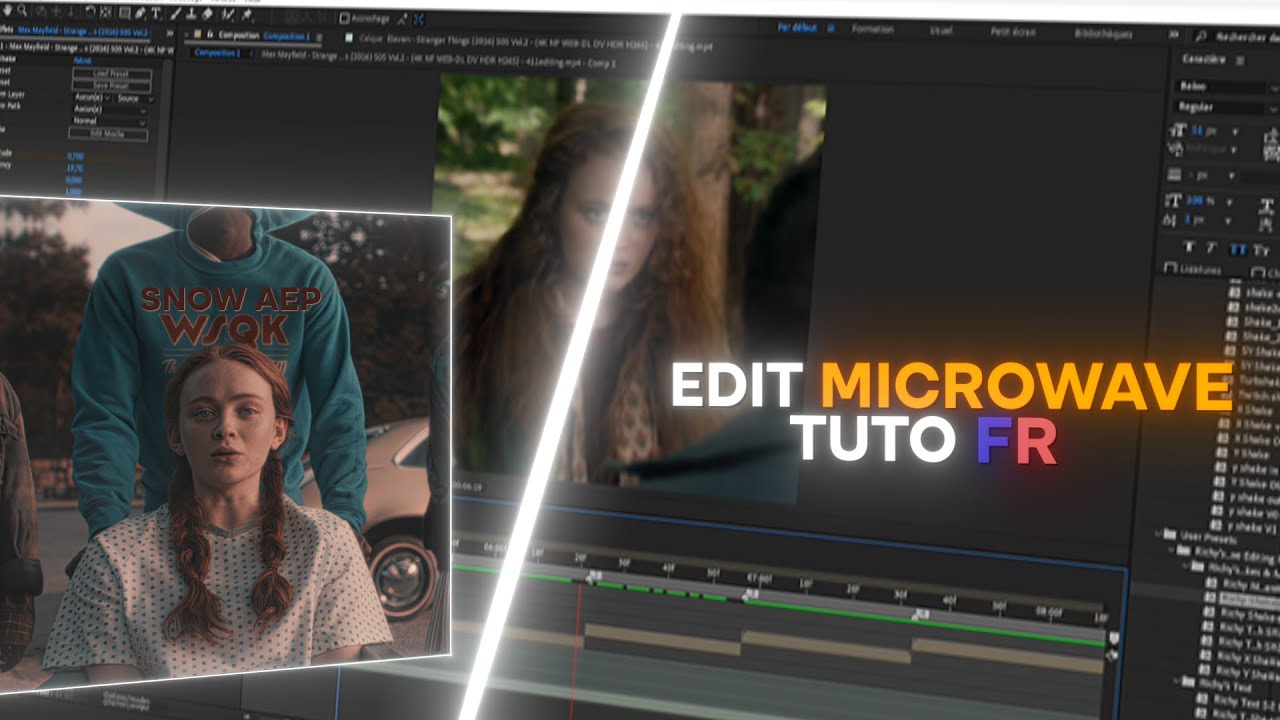Click the horizontal scale T icon
The image size is (1280, 720).
click(x=1268, y=205)
